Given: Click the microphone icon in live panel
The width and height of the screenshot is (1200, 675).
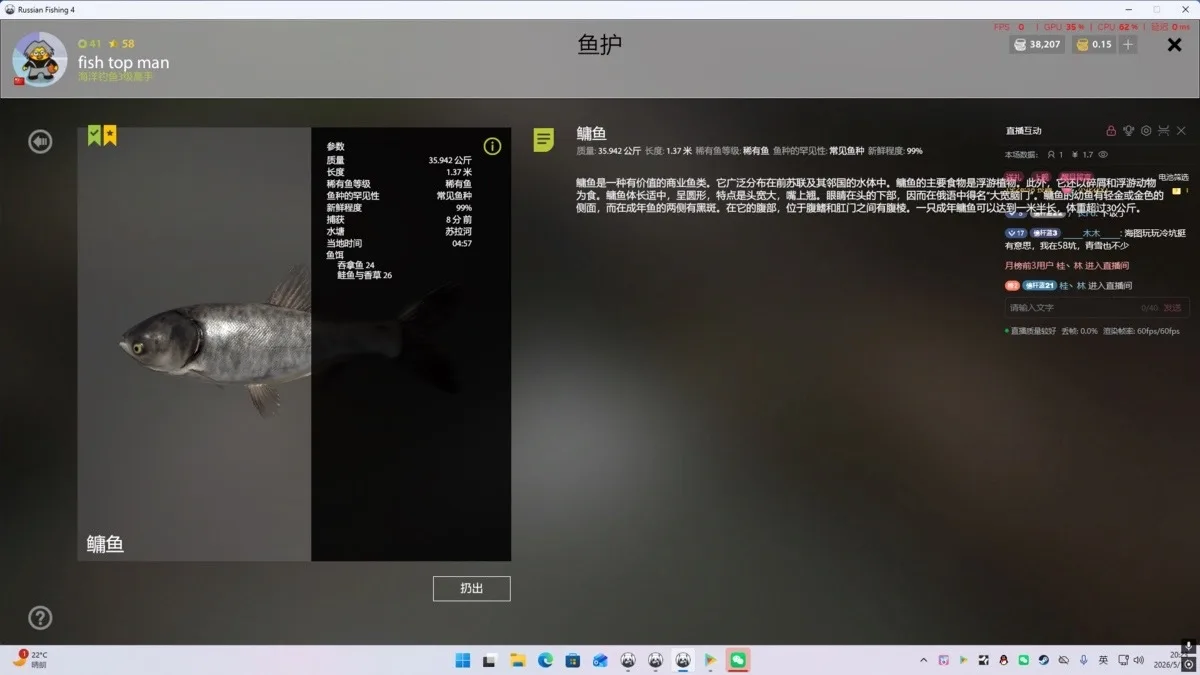Looking at the screenshot, I should (x=1128, y=131).
